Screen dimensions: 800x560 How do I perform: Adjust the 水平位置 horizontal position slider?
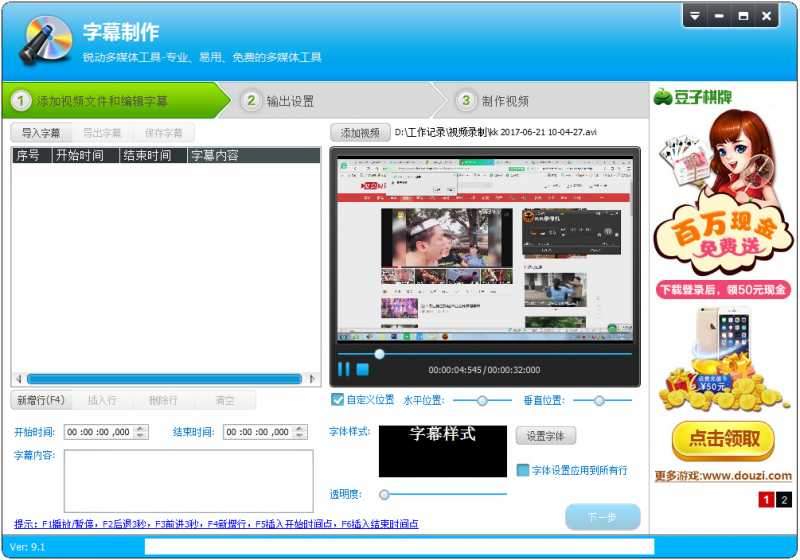[482, 401]
